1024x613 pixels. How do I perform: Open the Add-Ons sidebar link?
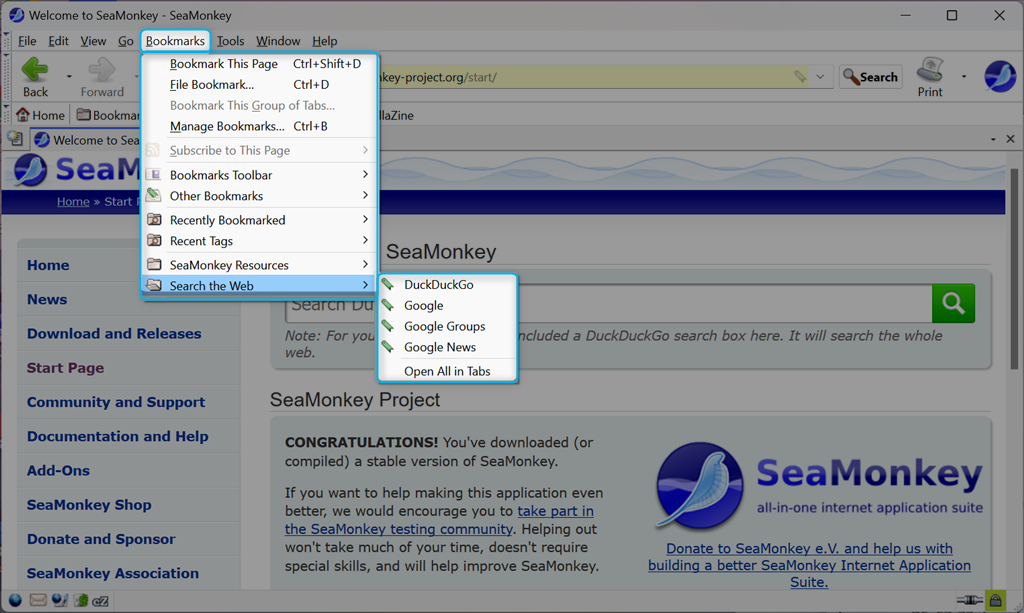coord(58,471)
